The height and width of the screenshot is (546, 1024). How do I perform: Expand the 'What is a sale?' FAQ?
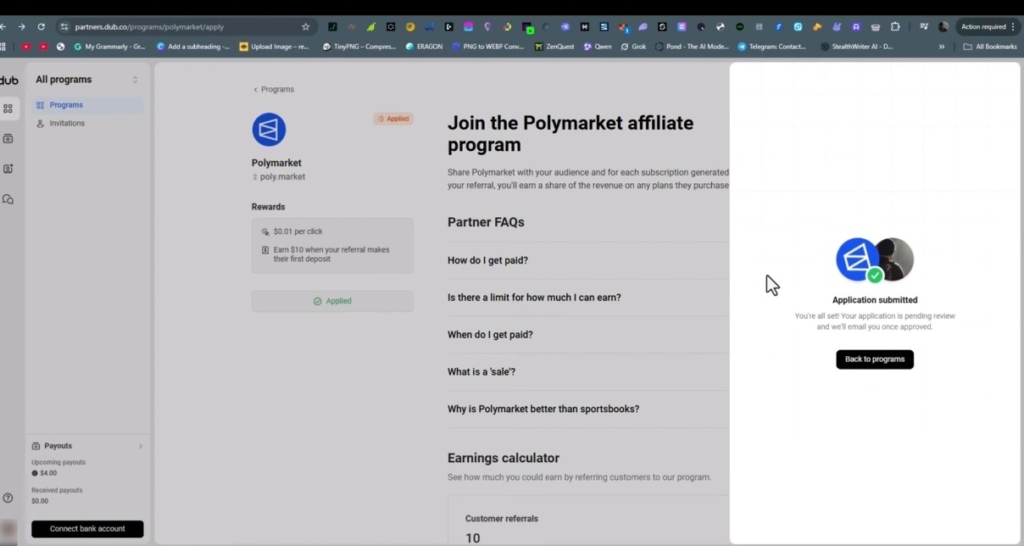481,372
